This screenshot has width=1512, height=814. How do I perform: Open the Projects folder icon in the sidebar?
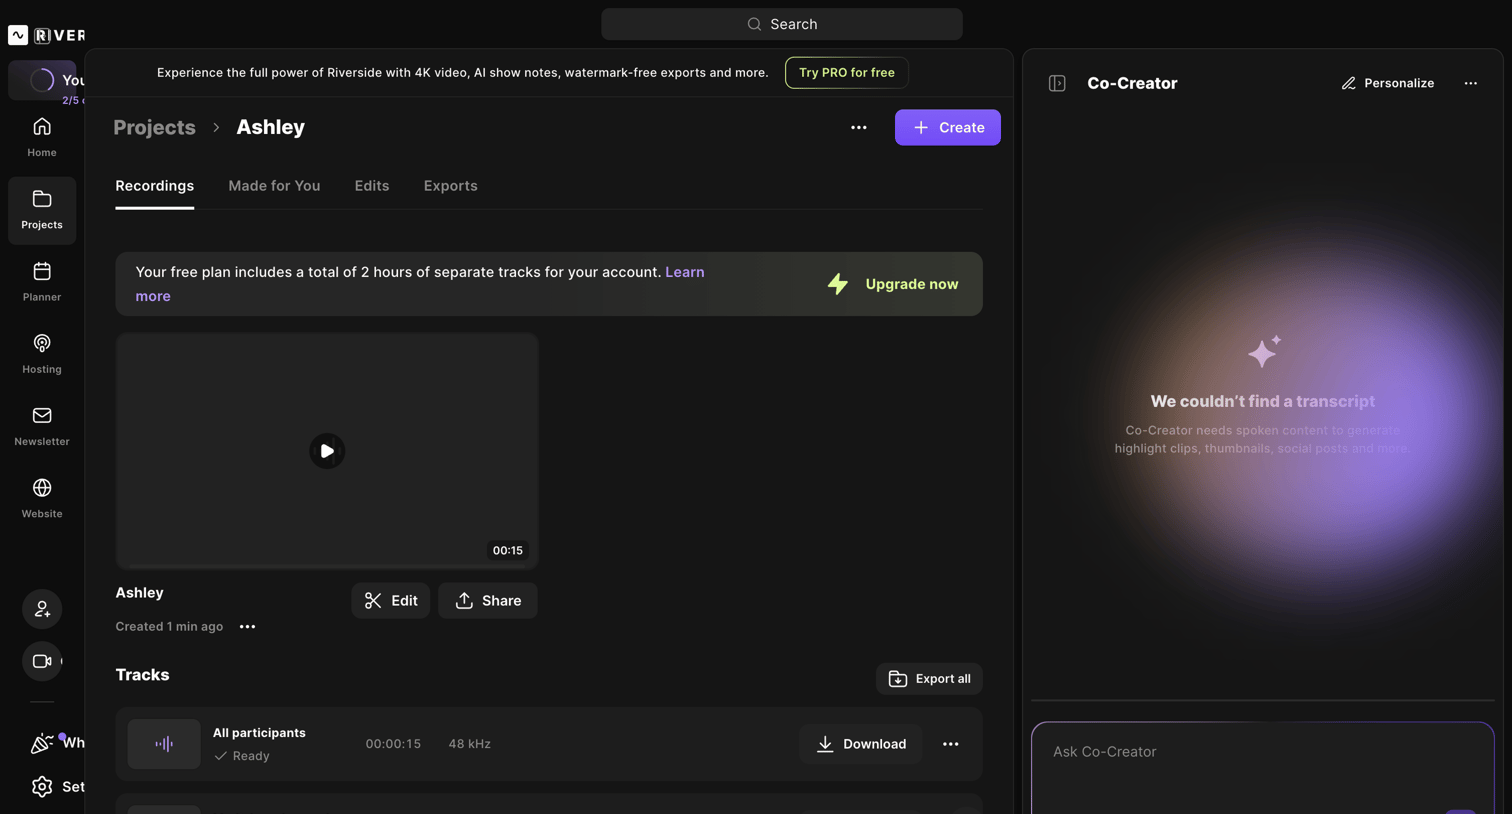(x=42, y=199)
